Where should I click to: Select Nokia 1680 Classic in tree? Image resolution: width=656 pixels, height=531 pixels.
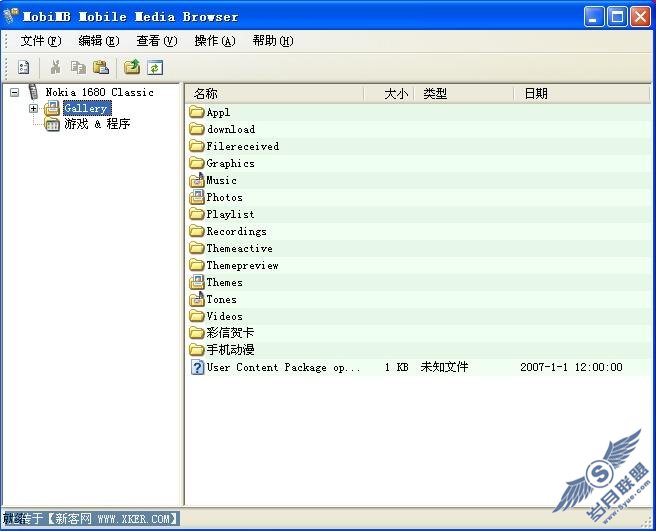pyautogui.click(x=100, y=92)
